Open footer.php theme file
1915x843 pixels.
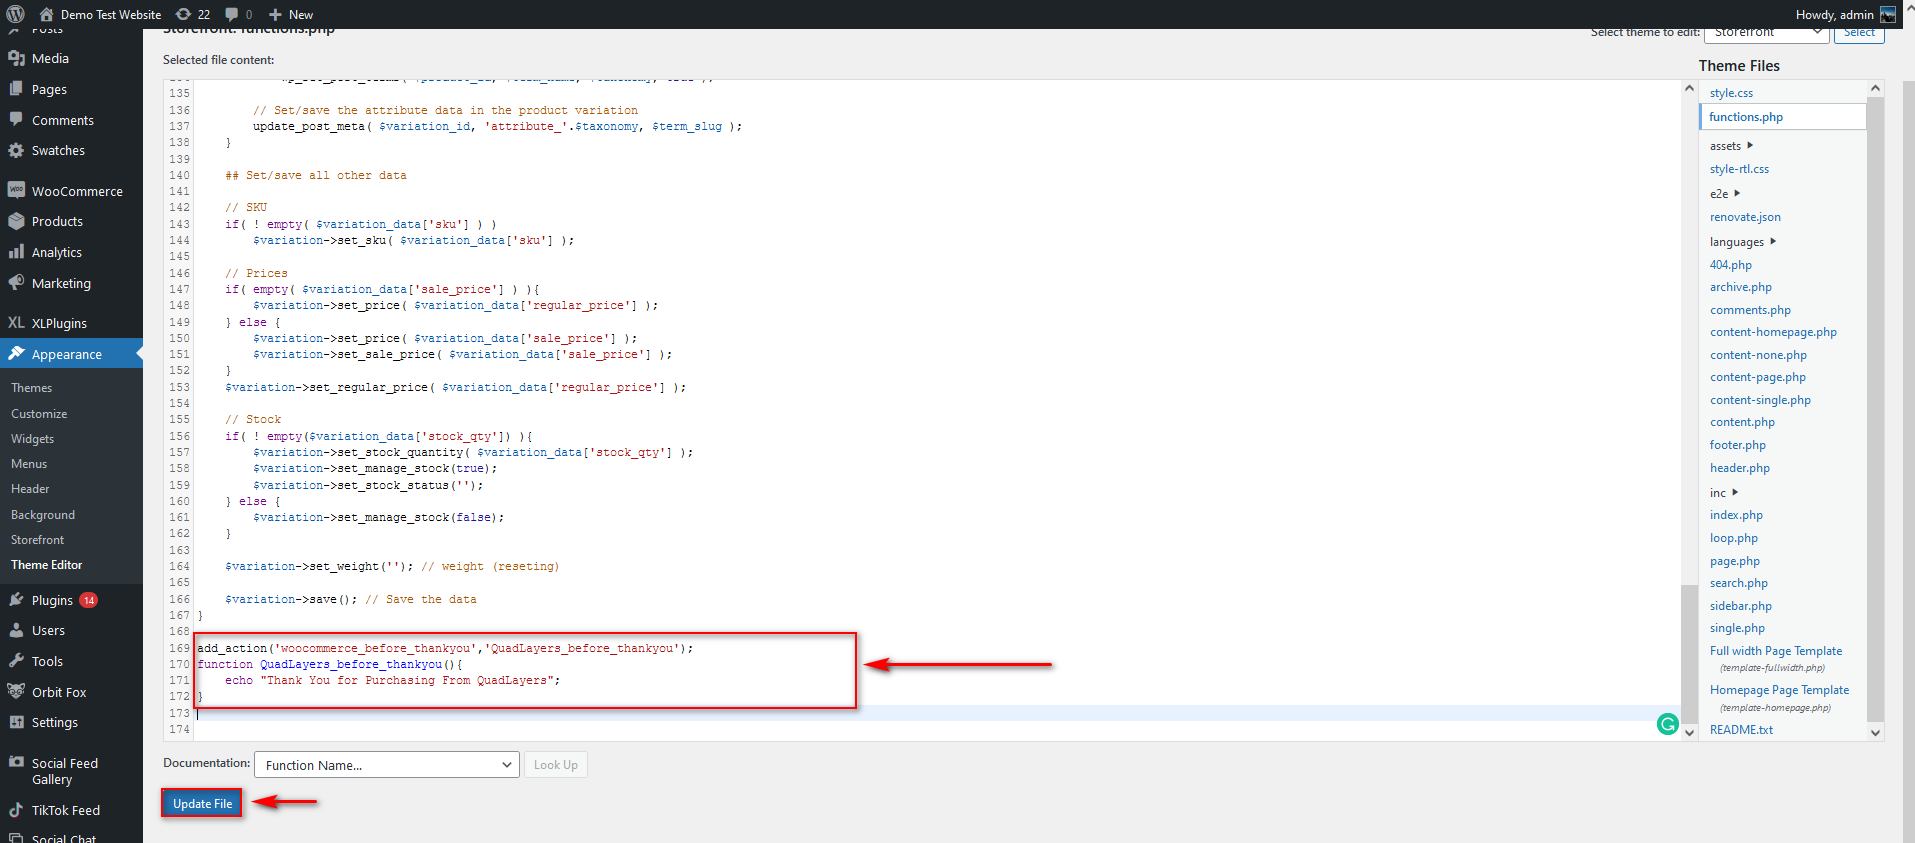click(x=1738, y=445)
